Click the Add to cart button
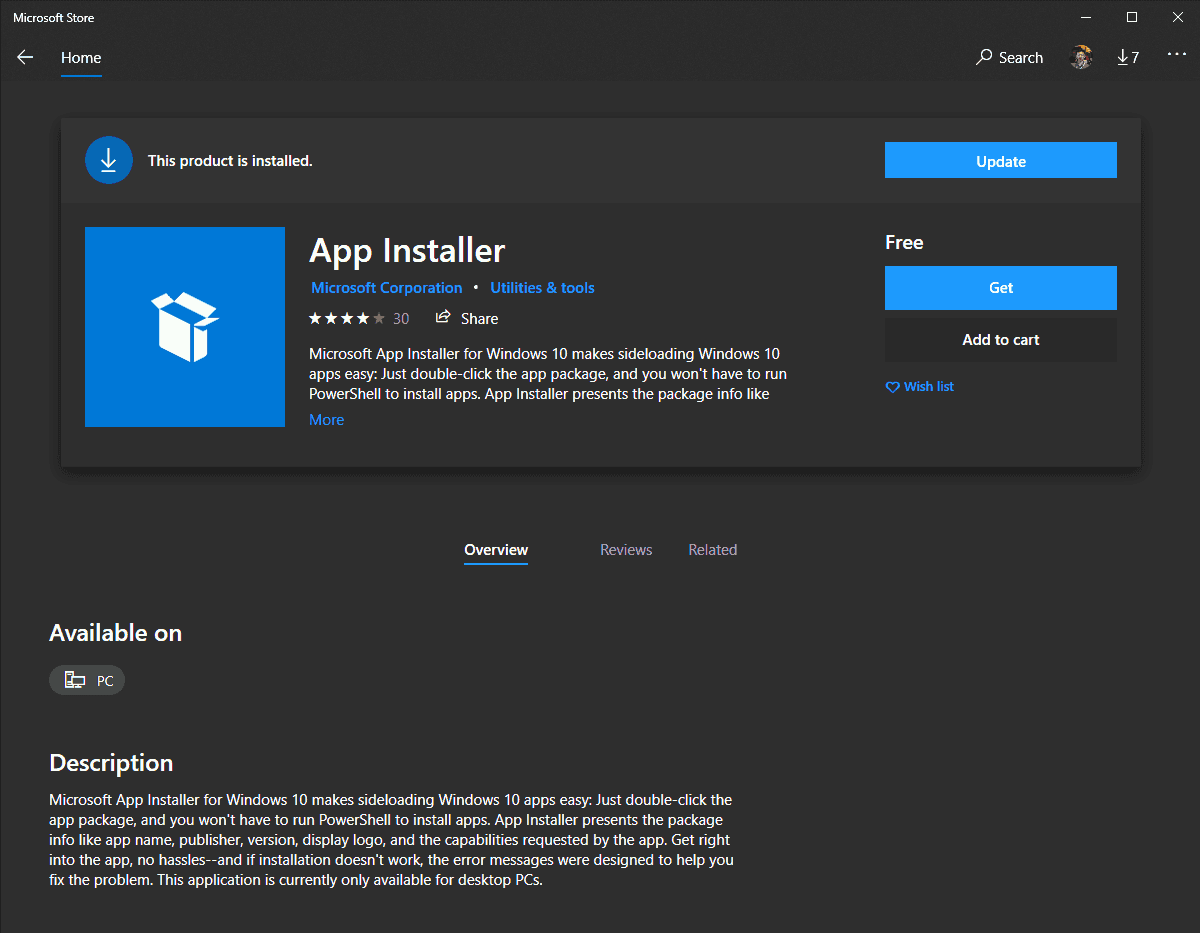1200x933 pixels. (x=1000, y=340)
